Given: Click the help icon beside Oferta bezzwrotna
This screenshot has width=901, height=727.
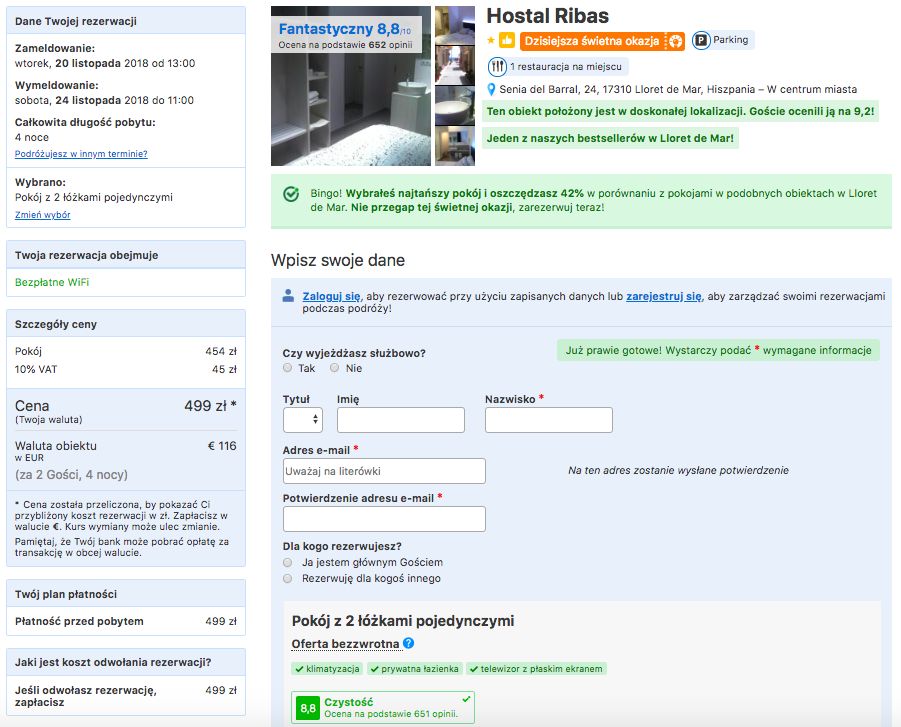Looking at the screenshot, I should pos(408,644).
